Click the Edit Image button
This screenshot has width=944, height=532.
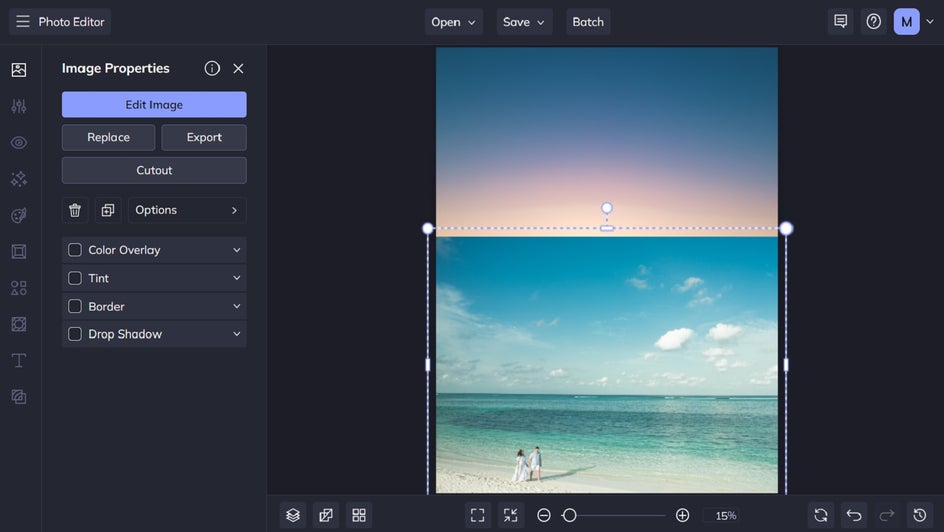[x=154, y=105]
